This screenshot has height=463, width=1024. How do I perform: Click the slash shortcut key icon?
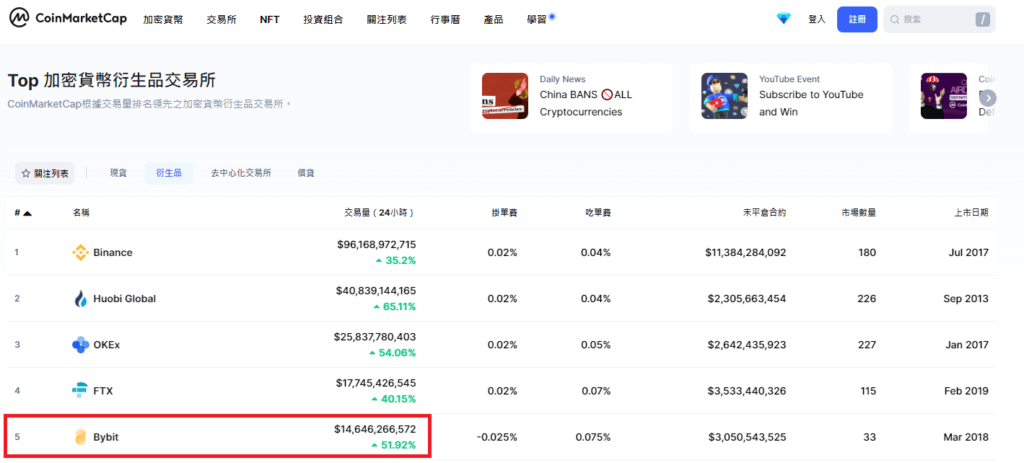click(982, 20)
